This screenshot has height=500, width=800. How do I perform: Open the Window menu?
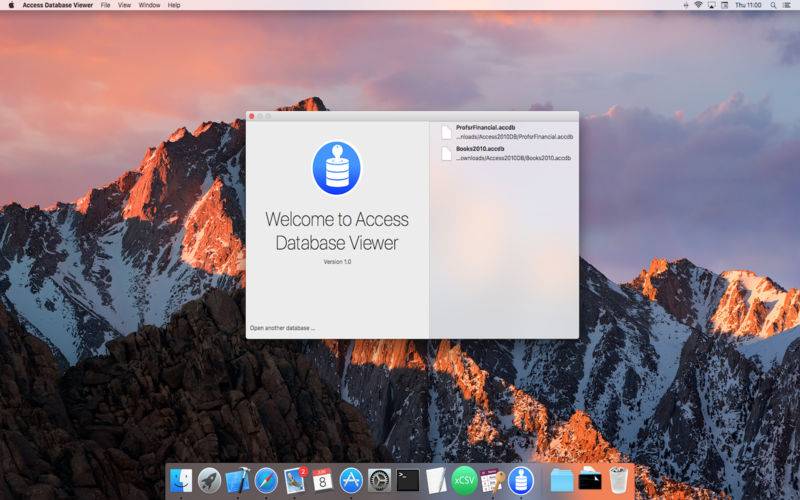pos(149,5)
